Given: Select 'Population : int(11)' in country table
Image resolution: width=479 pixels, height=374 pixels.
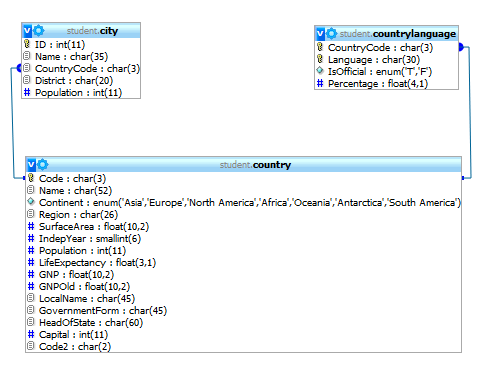Looking at the screenshot, I should click(x=83, y=251).
